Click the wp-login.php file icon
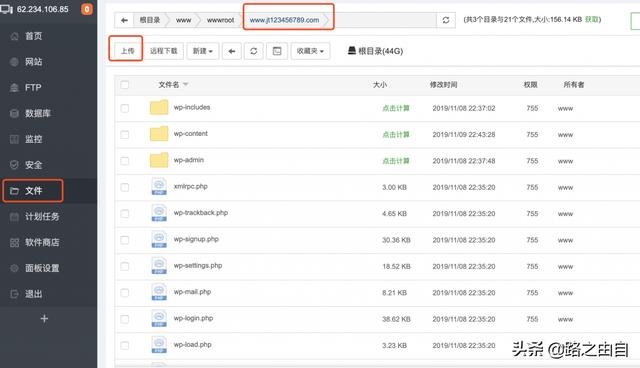The width and height of the screenshot is (640, 368). (x=159, y=318)
